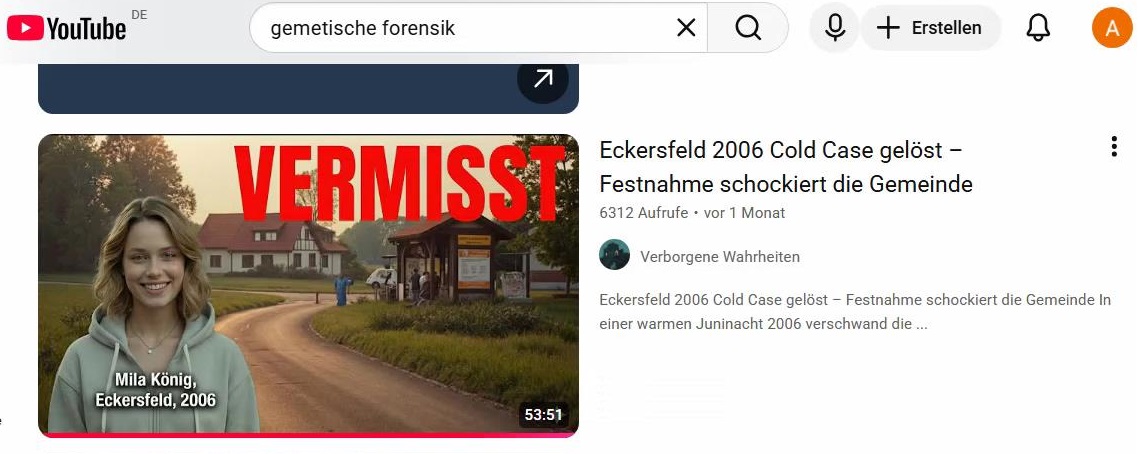The image size is (1140, 454).
Task: Open the Verborgene Wahrheiten channel avatar
Action: tap(614, 255)
